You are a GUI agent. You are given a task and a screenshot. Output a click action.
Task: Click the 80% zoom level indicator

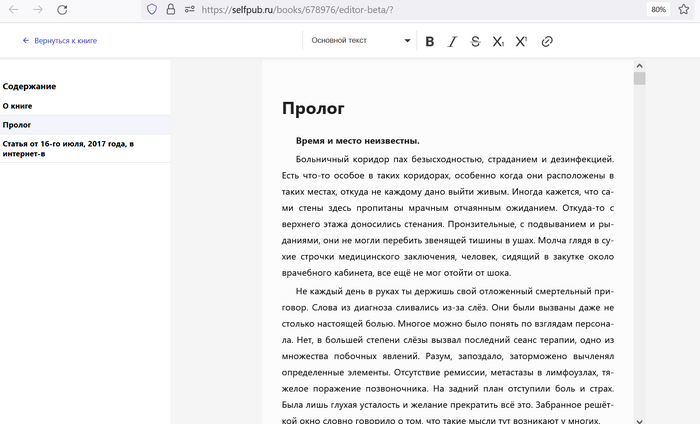tap(659, 9)
